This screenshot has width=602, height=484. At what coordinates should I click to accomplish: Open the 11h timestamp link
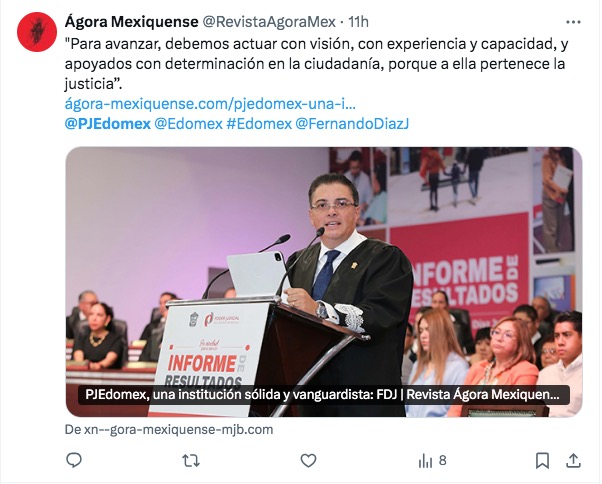pyautogui.click(x=358, y=22)
